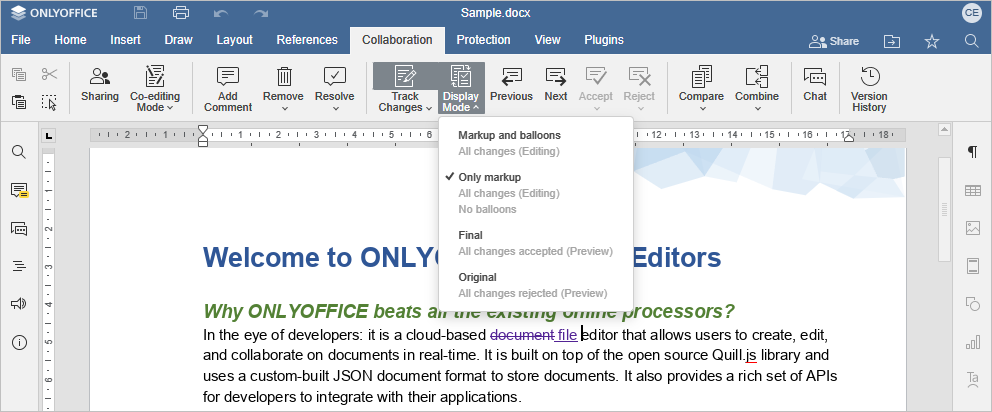
Task: Click the struck-through word "document"
Action: (522, 334)
